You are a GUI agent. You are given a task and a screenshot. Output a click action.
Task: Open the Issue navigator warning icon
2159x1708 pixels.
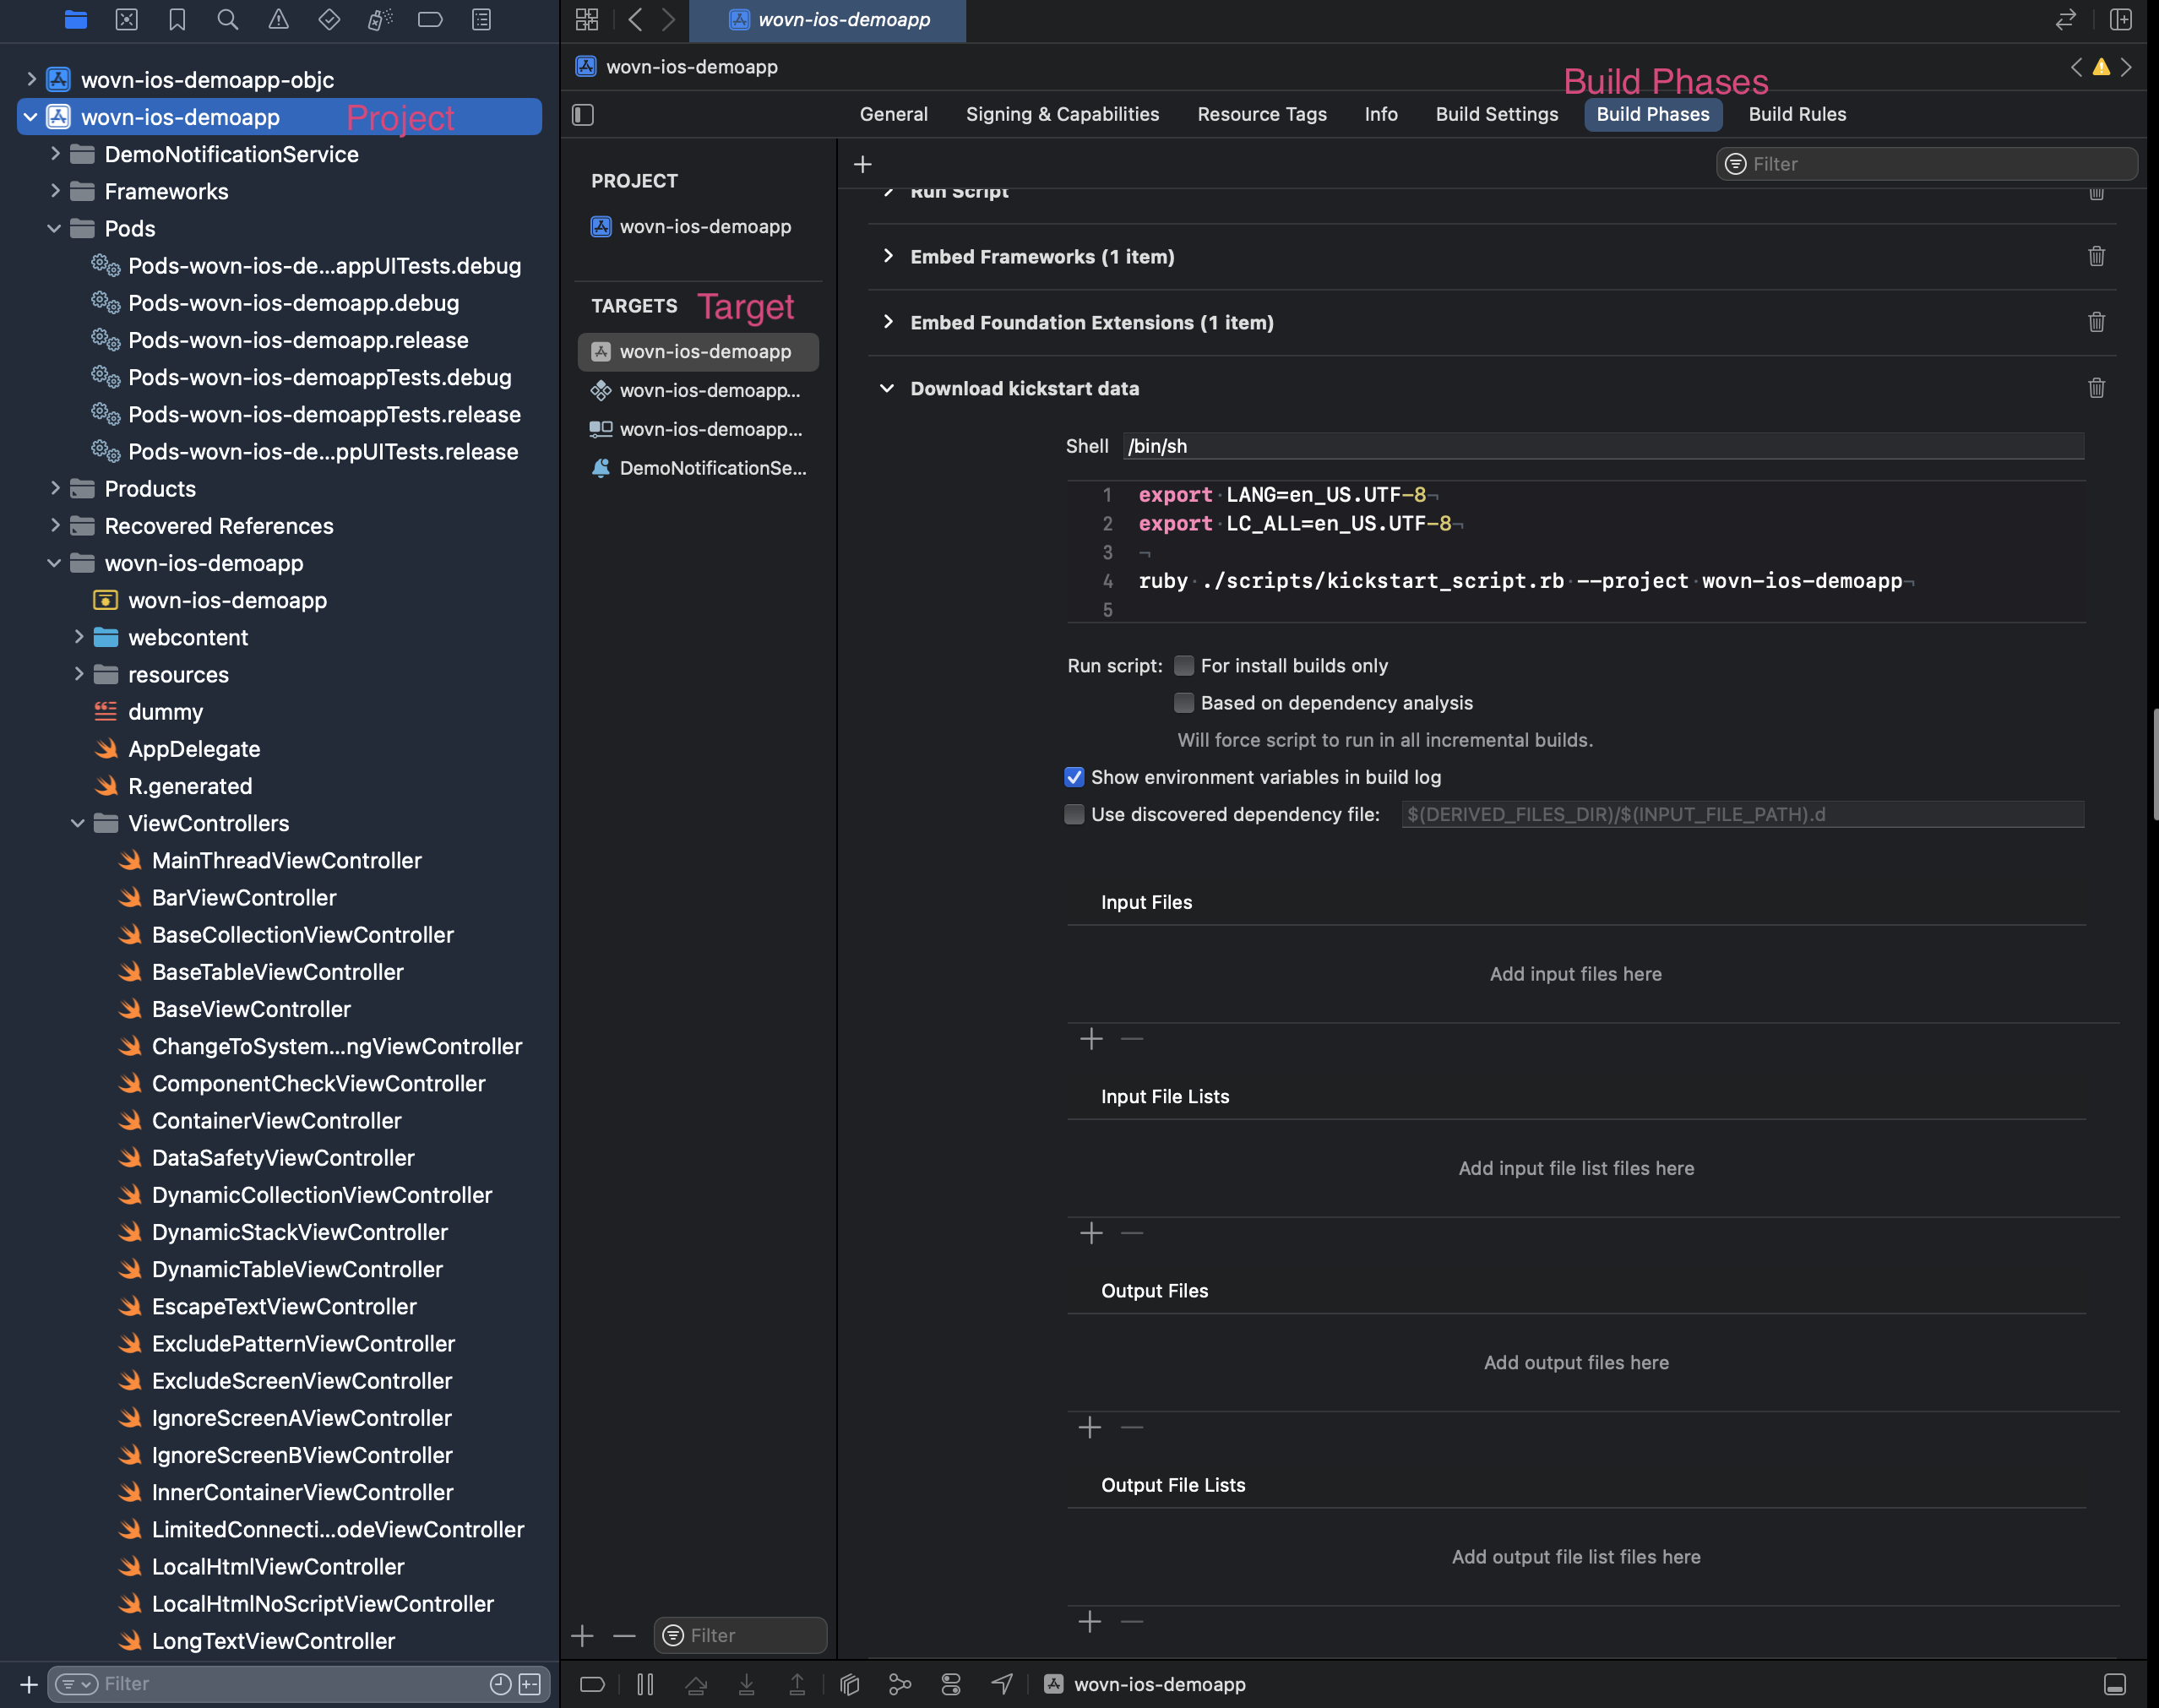tap(278, 19)
